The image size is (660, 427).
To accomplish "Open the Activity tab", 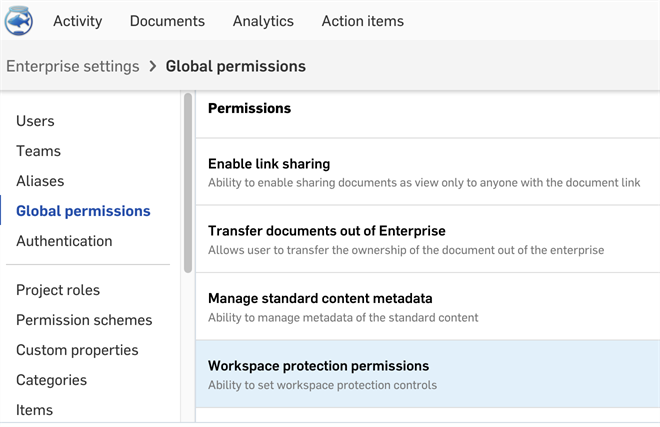I will [77, 21].
